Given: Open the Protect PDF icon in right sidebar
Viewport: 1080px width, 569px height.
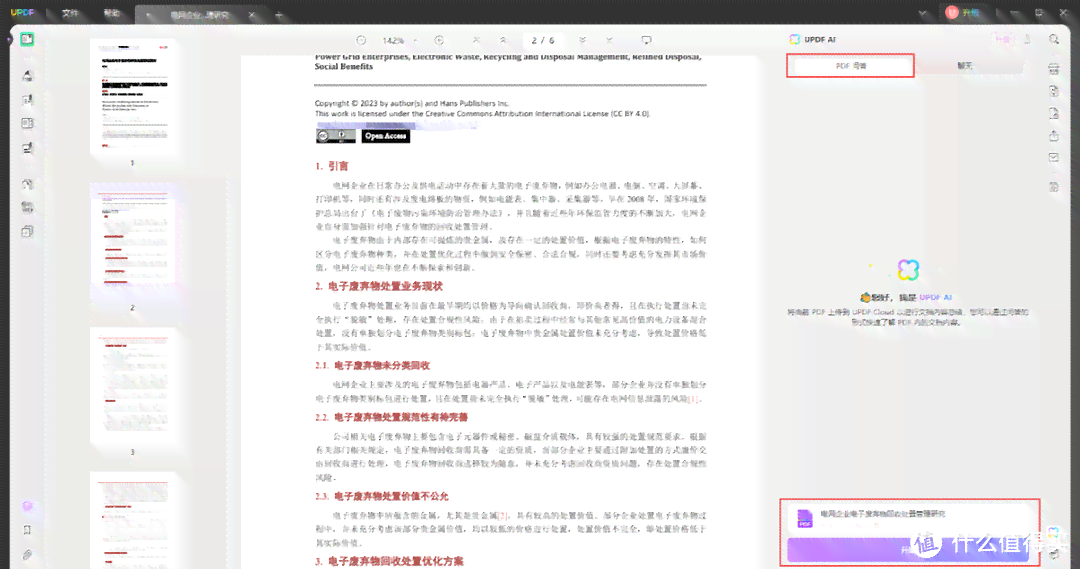Looking at the screenshot, I should 1054,114.
